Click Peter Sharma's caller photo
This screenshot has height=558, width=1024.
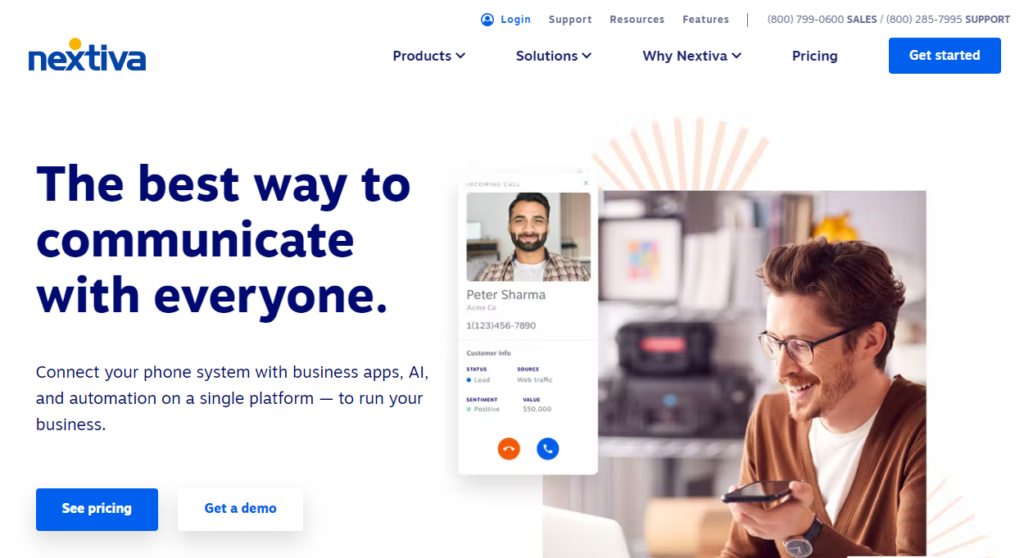coord(528,237)
